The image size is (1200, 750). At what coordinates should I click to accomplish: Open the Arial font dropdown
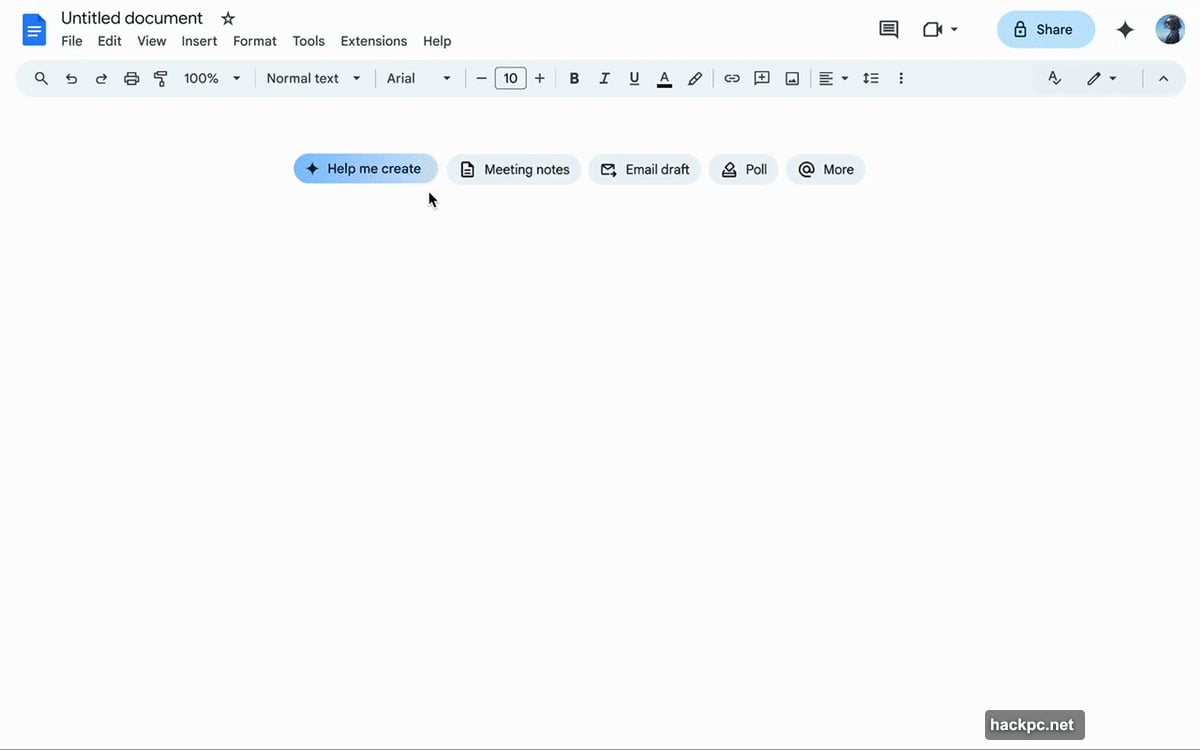417,78
